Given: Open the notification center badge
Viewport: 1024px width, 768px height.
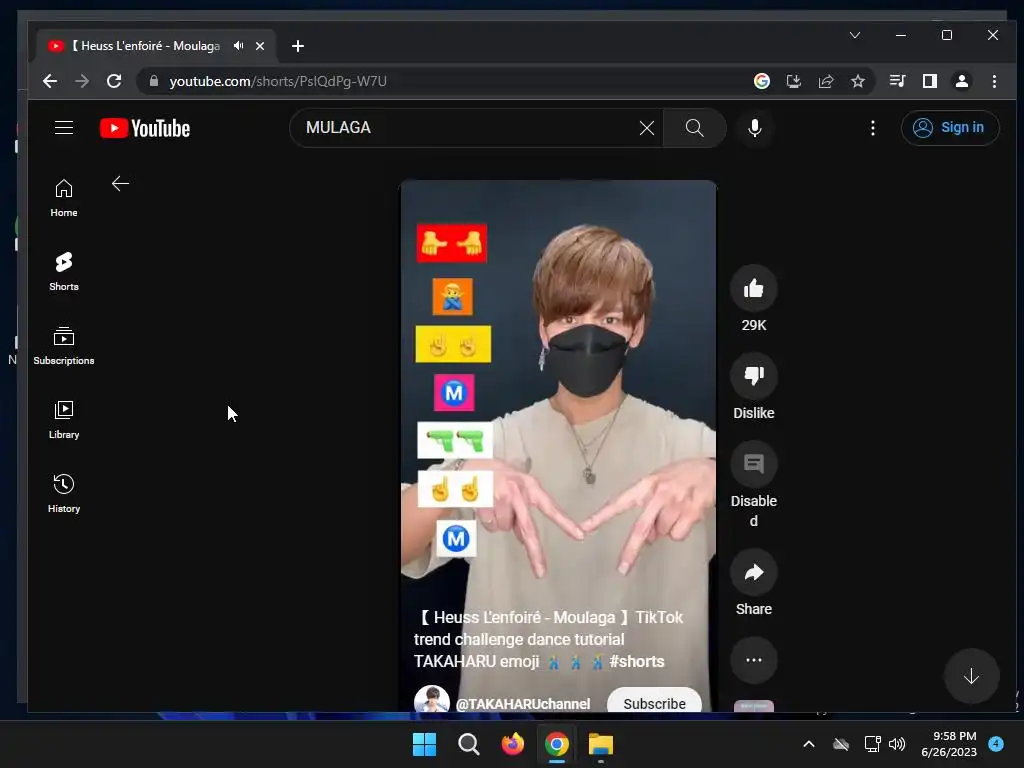Looking at the screenshot, I should 996,743.
